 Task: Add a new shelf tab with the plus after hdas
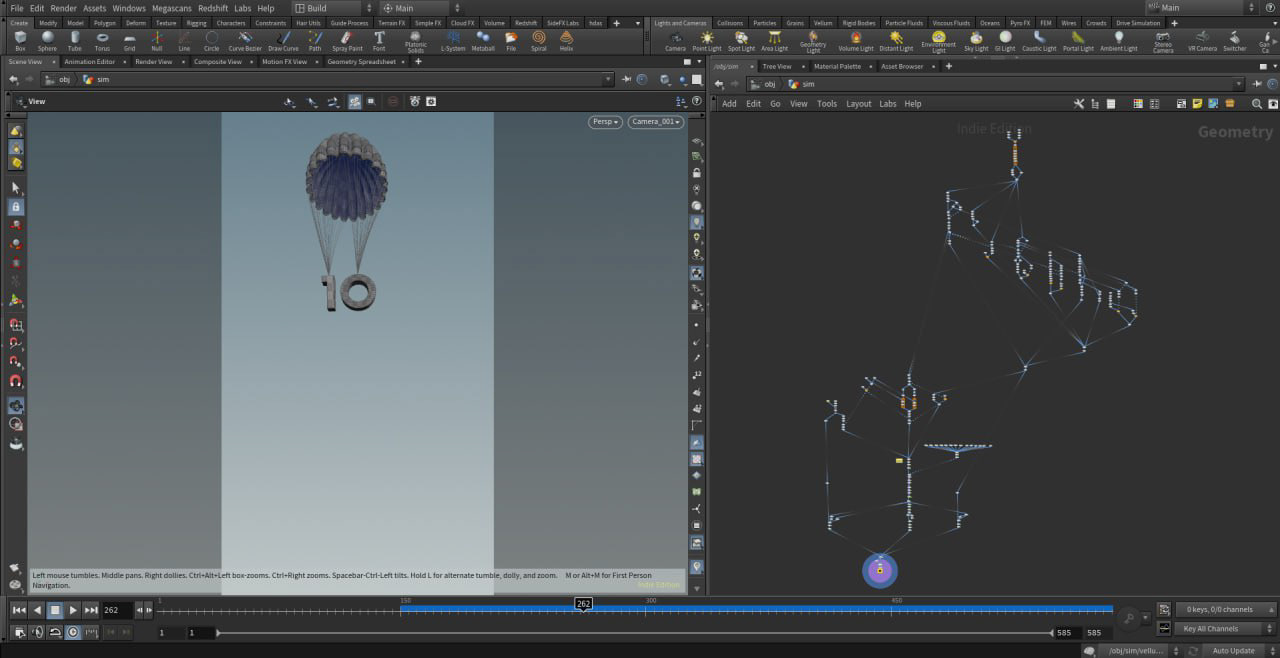pos(616,23)
